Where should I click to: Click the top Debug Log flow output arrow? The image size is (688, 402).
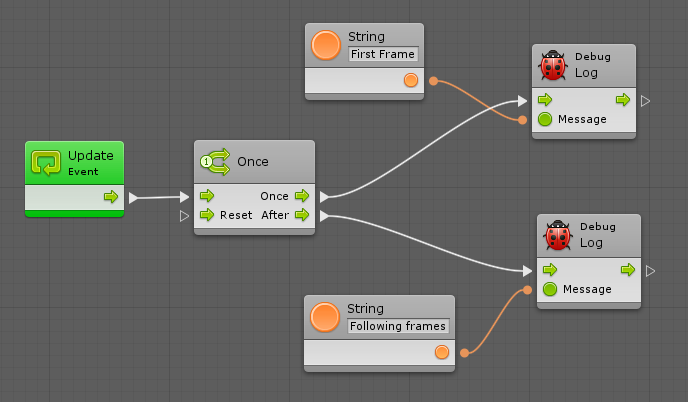click(622, 100)
